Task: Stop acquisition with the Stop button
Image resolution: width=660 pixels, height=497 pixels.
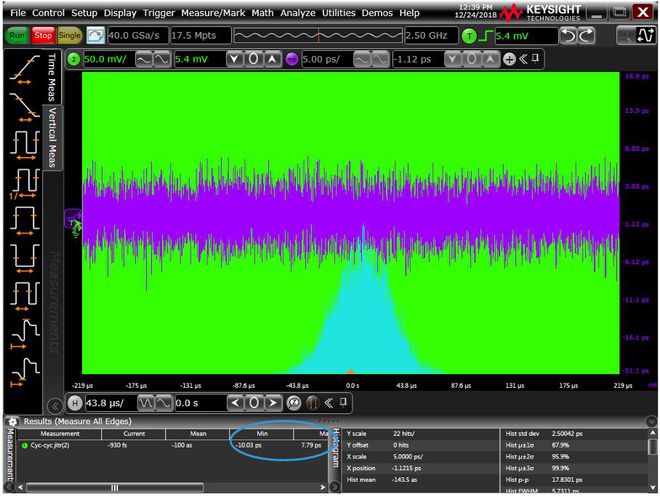Action: pyautogui.click(x=43, y=35)
